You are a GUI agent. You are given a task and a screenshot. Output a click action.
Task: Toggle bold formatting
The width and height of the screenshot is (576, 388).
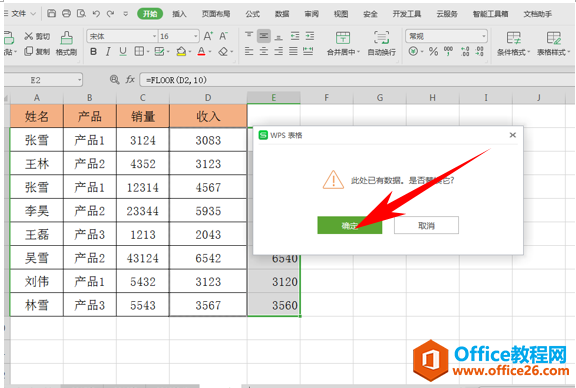(x=93, y=51)
